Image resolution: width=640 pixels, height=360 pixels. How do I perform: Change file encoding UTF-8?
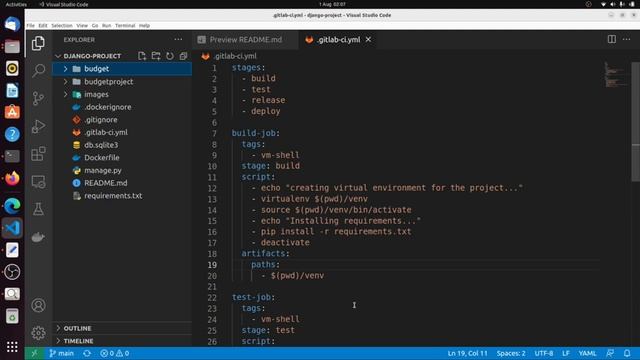pos(544,353)
